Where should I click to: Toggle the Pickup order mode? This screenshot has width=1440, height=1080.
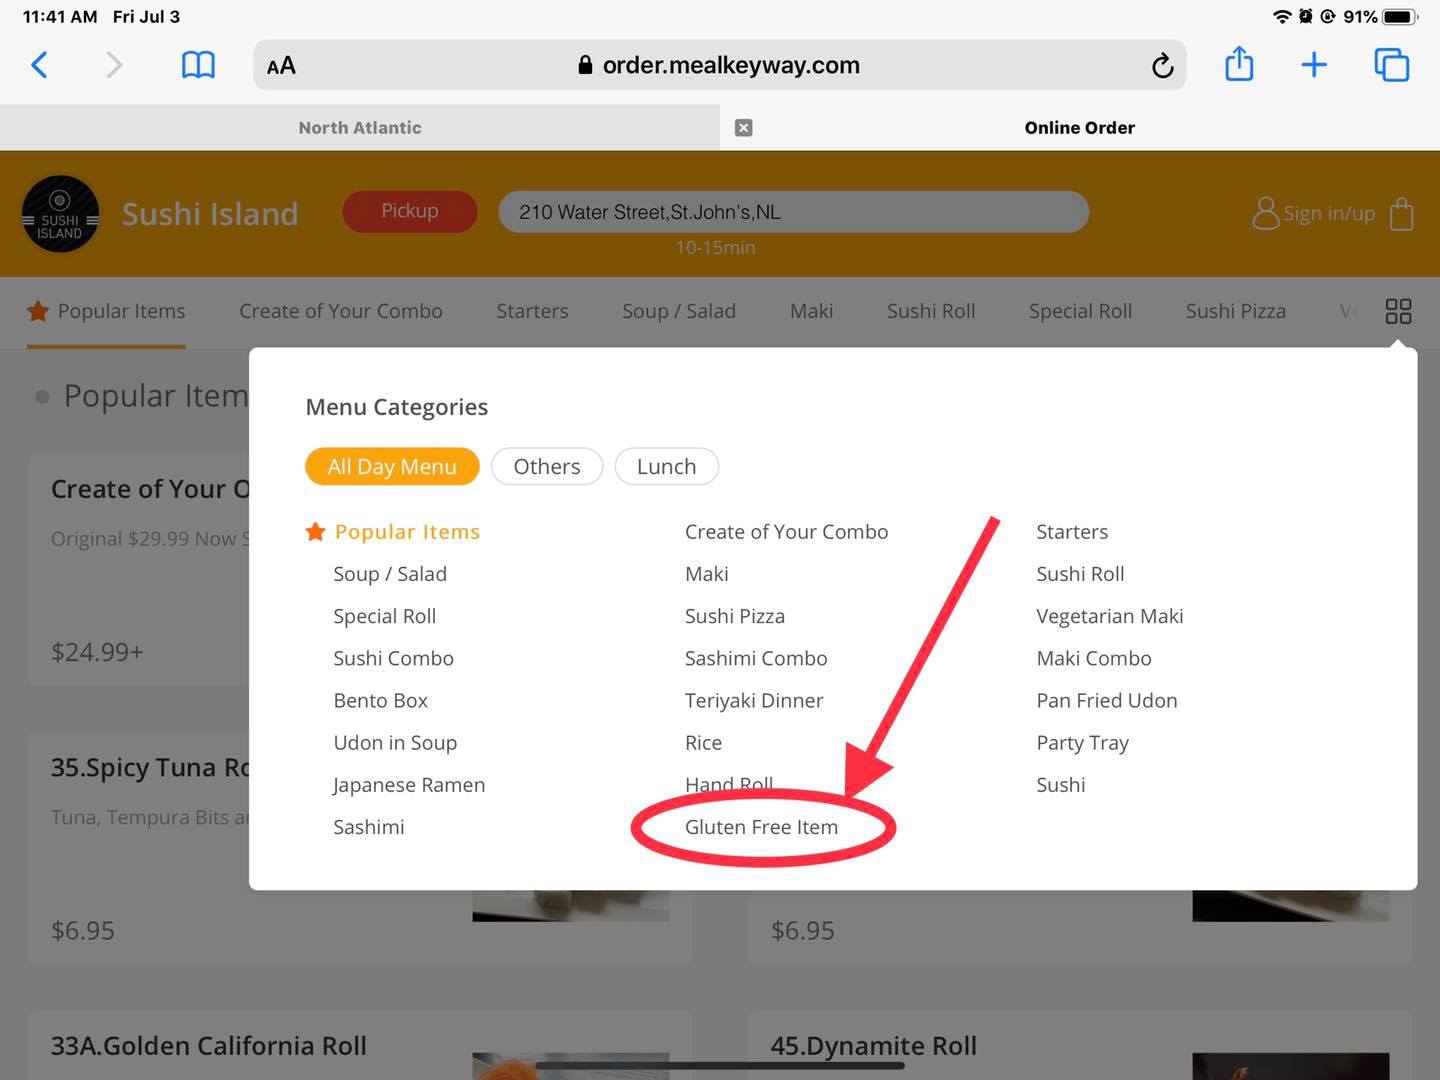(409, 212)
